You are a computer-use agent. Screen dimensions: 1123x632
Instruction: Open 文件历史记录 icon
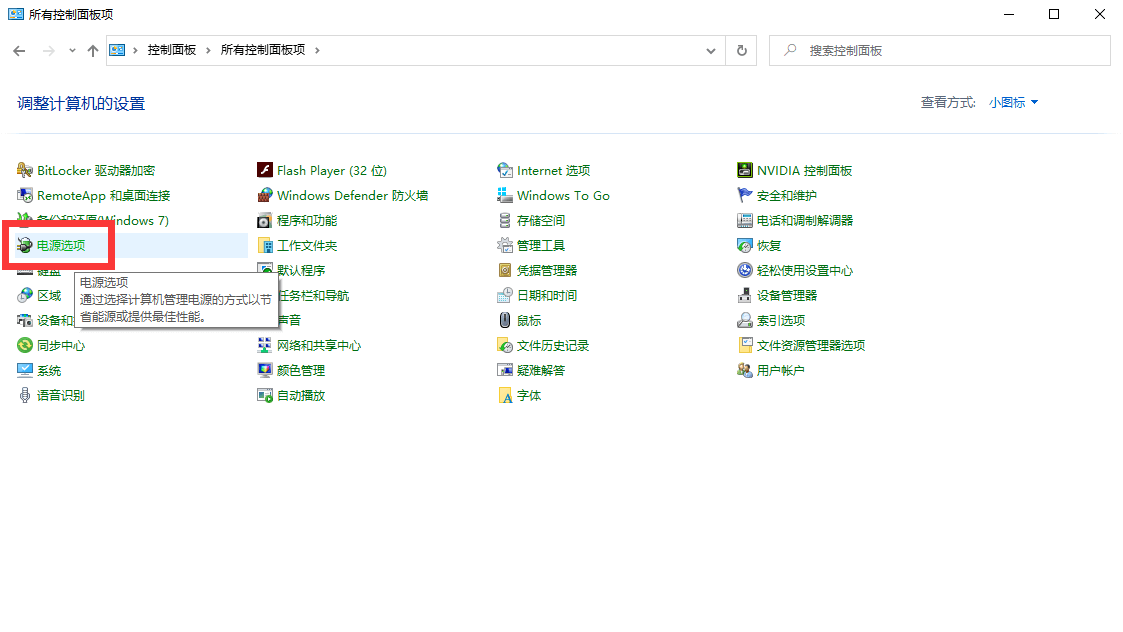[505, 345]
